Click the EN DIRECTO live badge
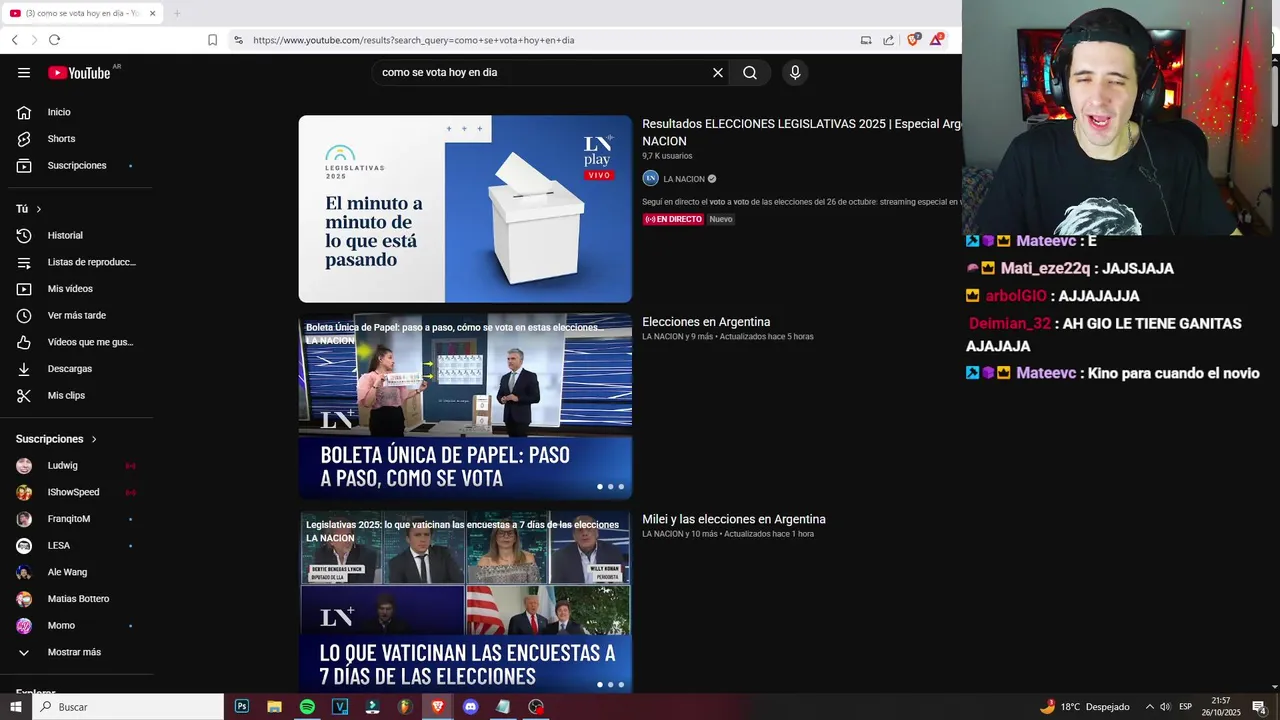Screen dimensions: 1280x720 [x=673, y=219]
